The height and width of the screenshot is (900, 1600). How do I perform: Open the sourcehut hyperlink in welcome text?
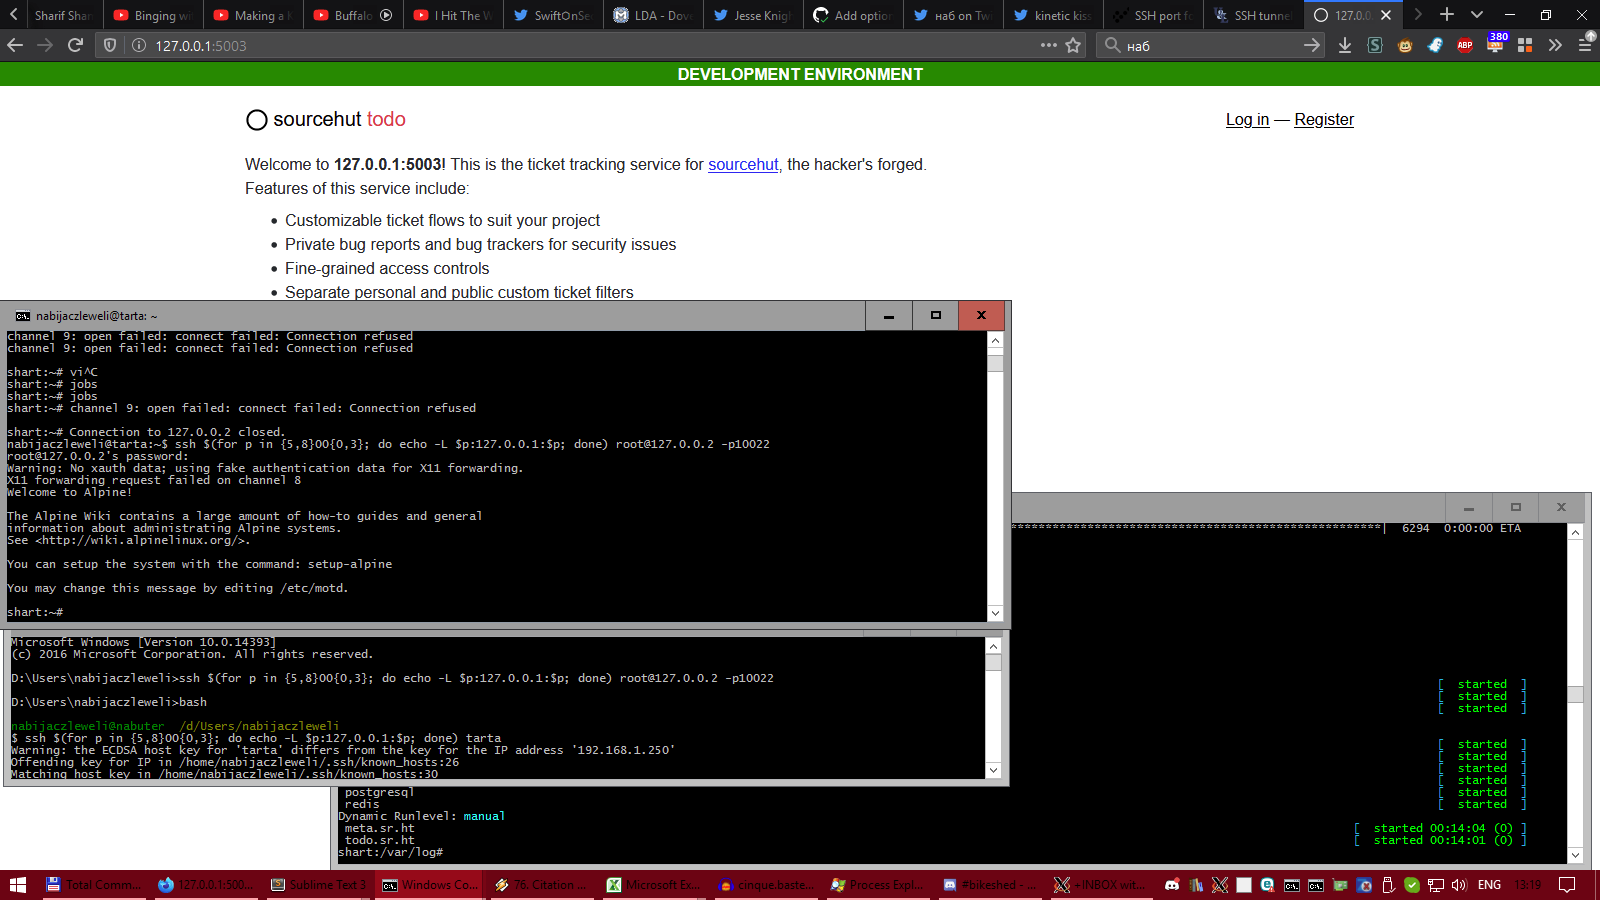(743, 165)
